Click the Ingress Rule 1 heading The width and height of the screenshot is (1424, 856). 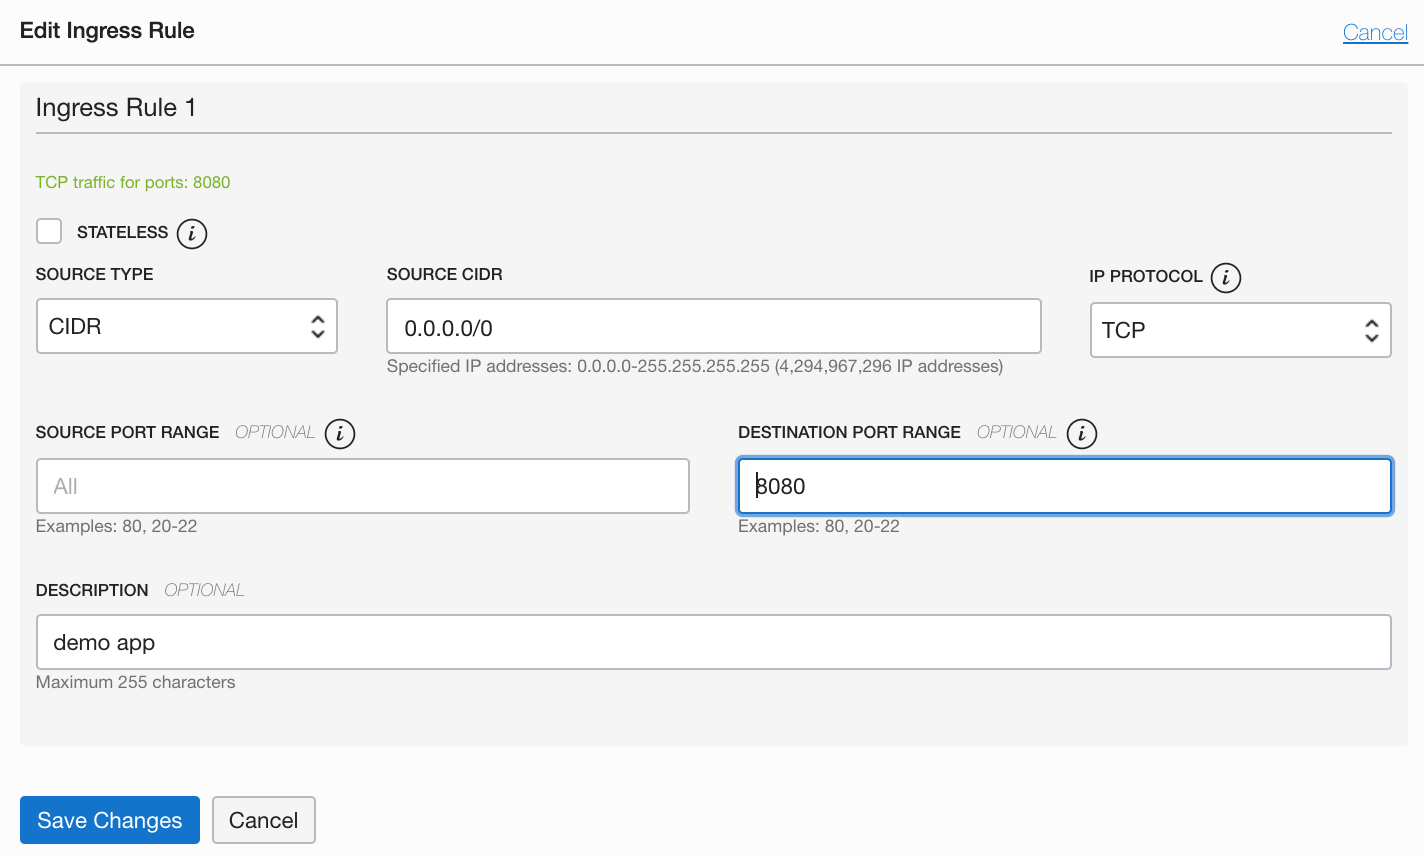point(116,107)
